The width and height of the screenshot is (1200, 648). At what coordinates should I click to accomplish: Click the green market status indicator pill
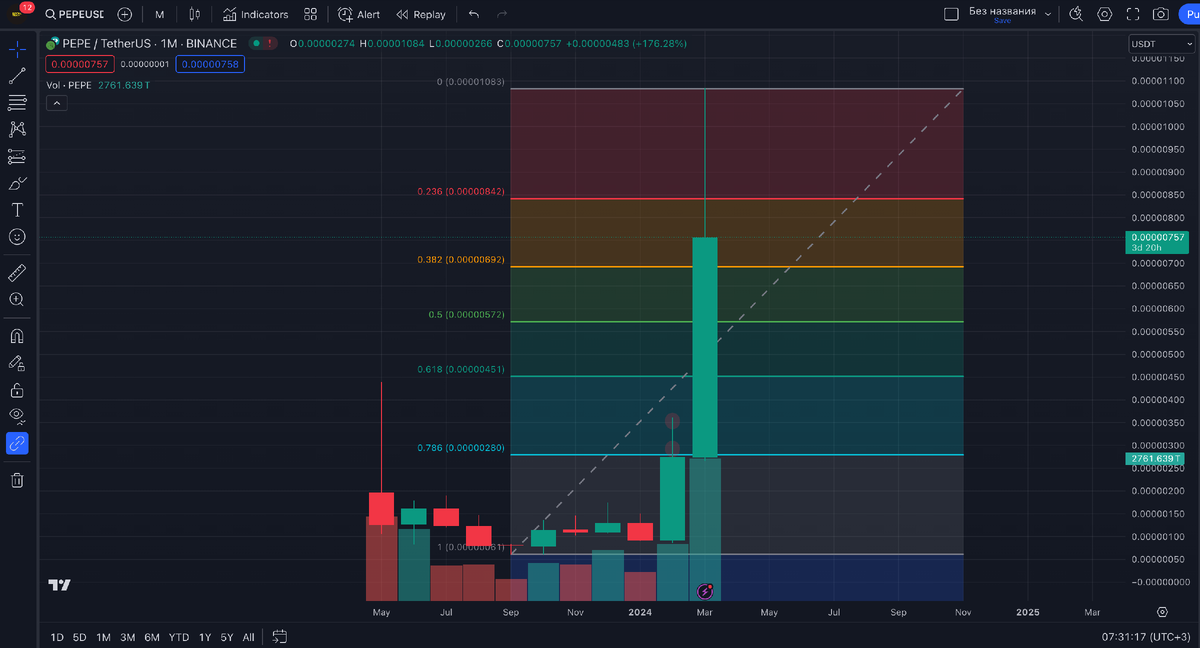click(x=261, y=43)
